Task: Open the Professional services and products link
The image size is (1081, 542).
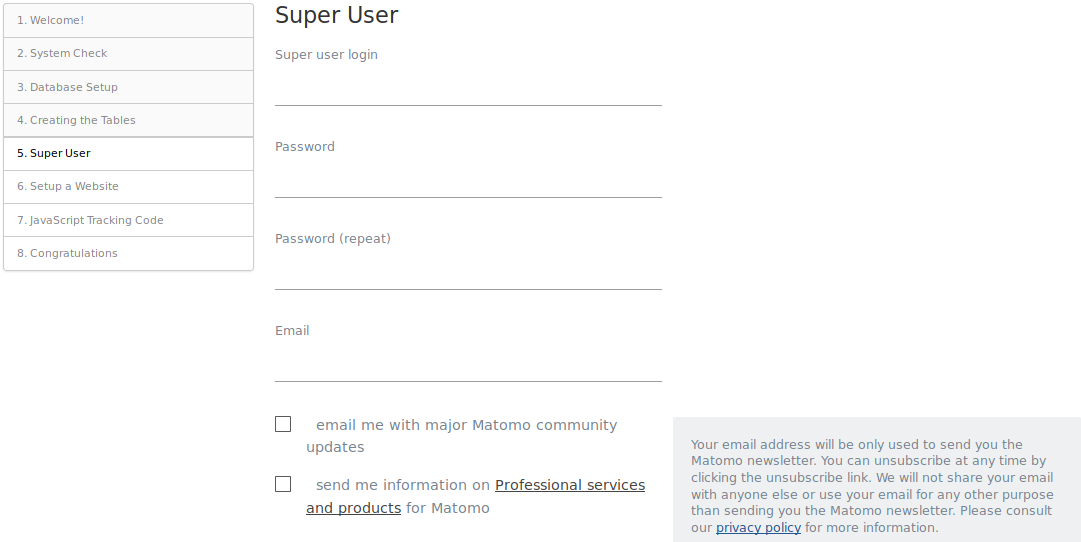Action: (x=569, y=485)
